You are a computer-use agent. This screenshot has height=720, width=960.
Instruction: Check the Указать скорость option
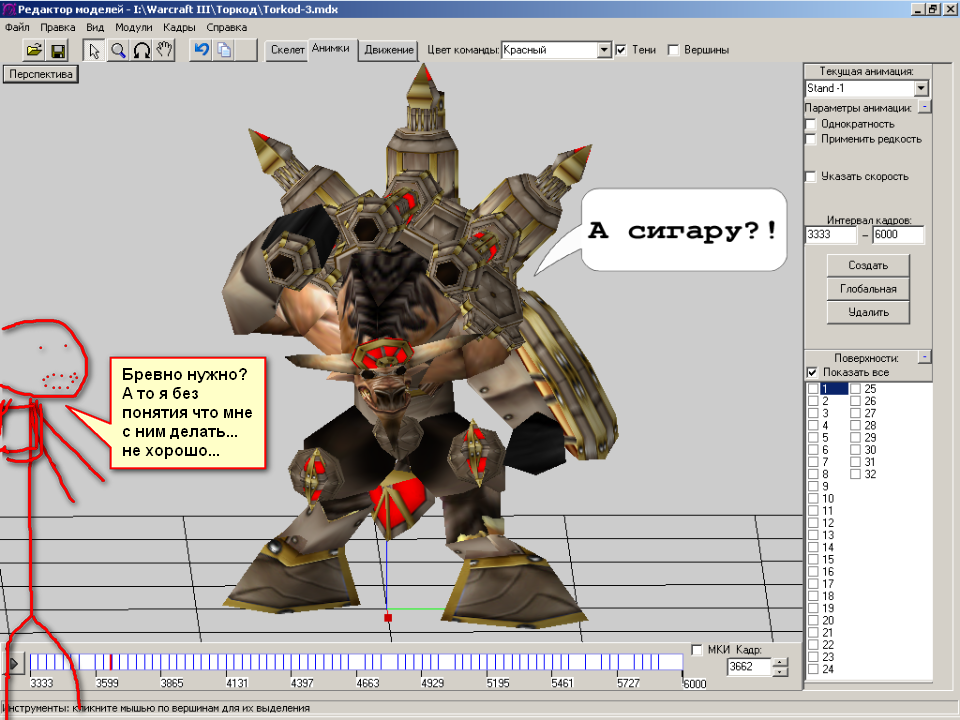click(811, 177)
